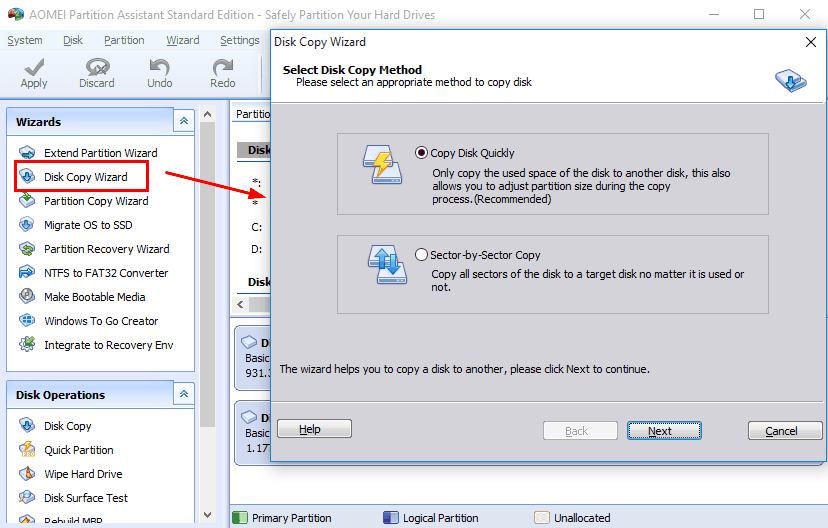
Task: Click the AOMEI app icon in title bar
Action: [x=16, y=14]
